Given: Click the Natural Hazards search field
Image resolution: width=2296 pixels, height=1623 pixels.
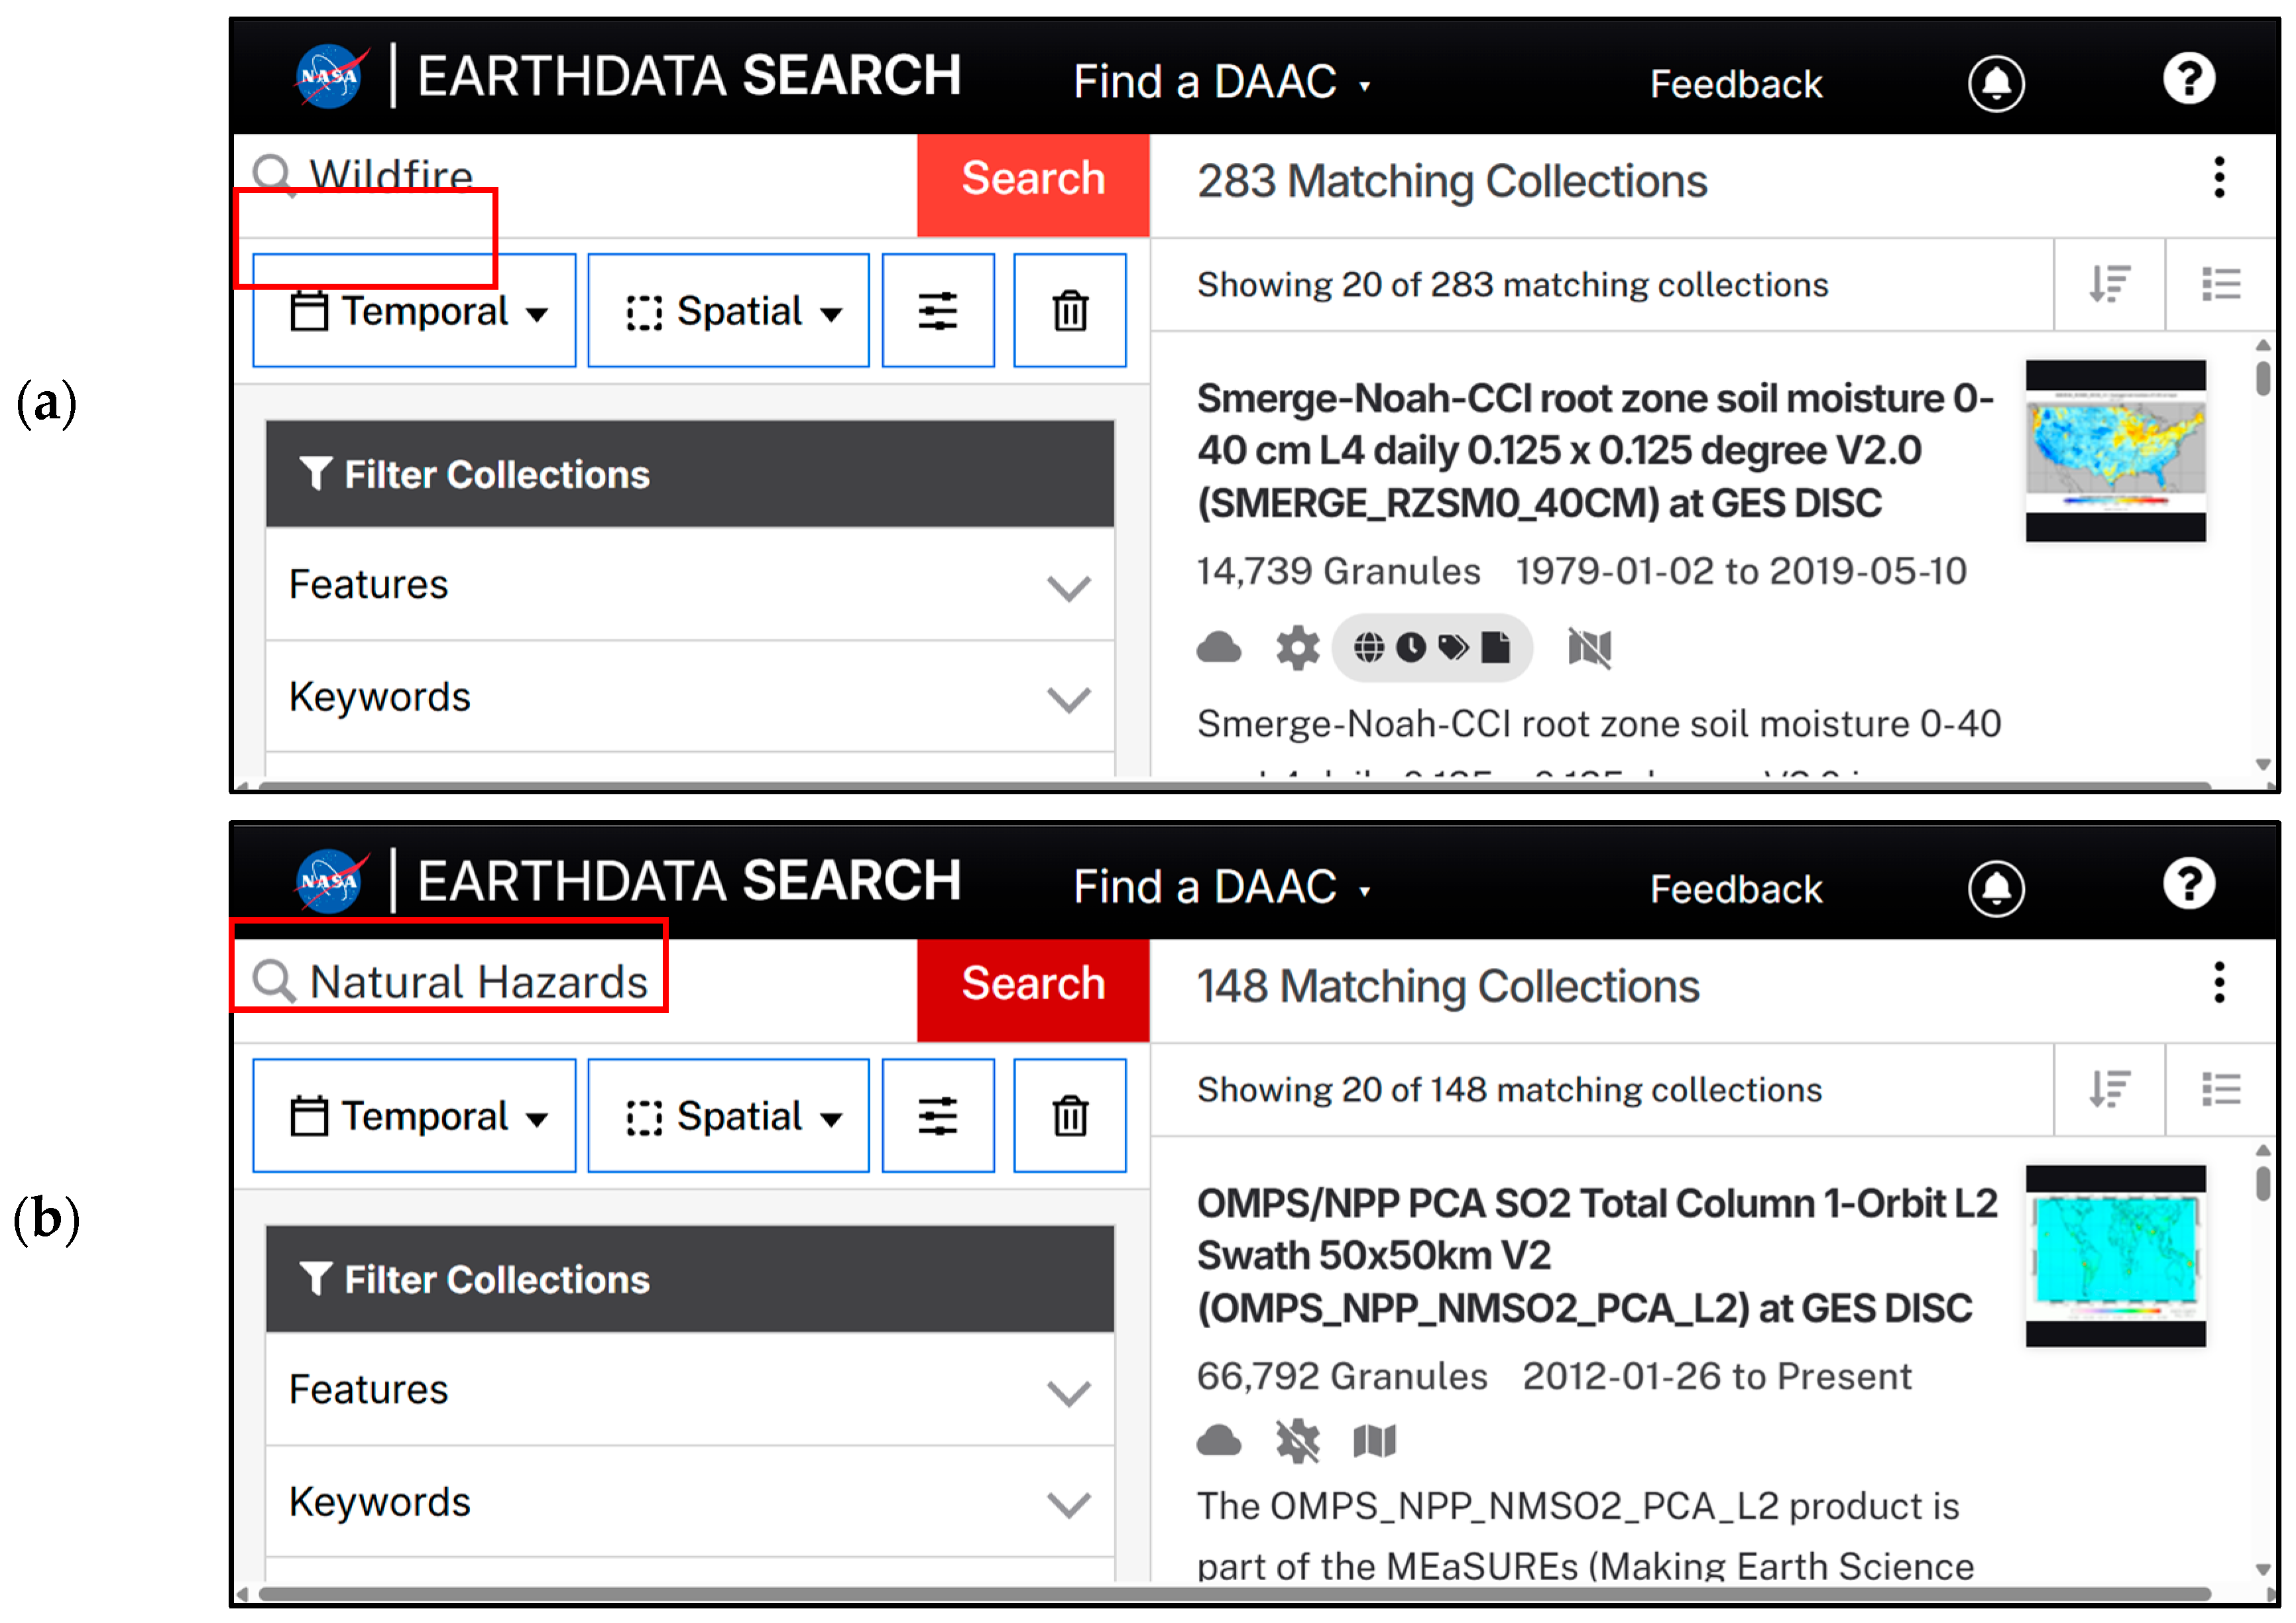Looking at the screenshot, I should point(480,982).
